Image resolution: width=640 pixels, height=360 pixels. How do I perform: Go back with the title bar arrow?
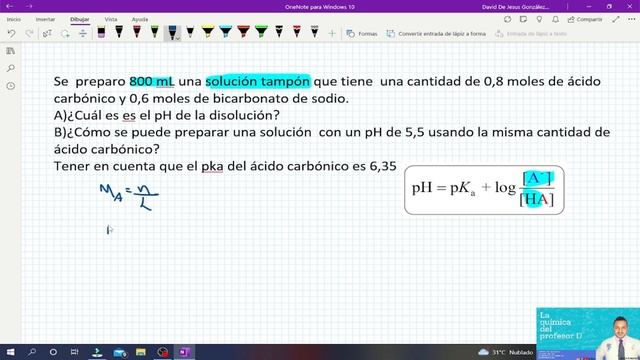[x=9, y=7]
